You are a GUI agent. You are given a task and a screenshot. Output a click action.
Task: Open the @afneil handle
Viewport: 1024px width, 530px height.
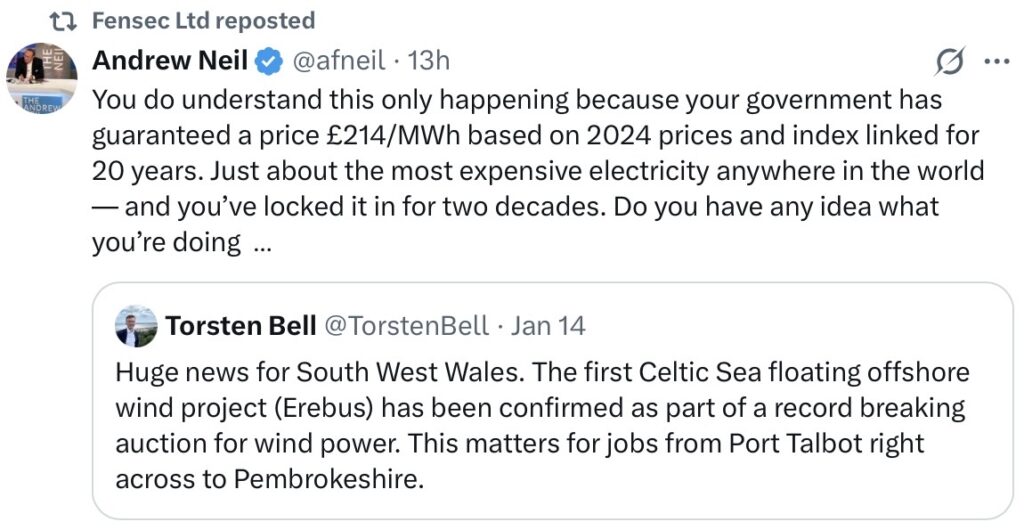click(x=339, y=61)
